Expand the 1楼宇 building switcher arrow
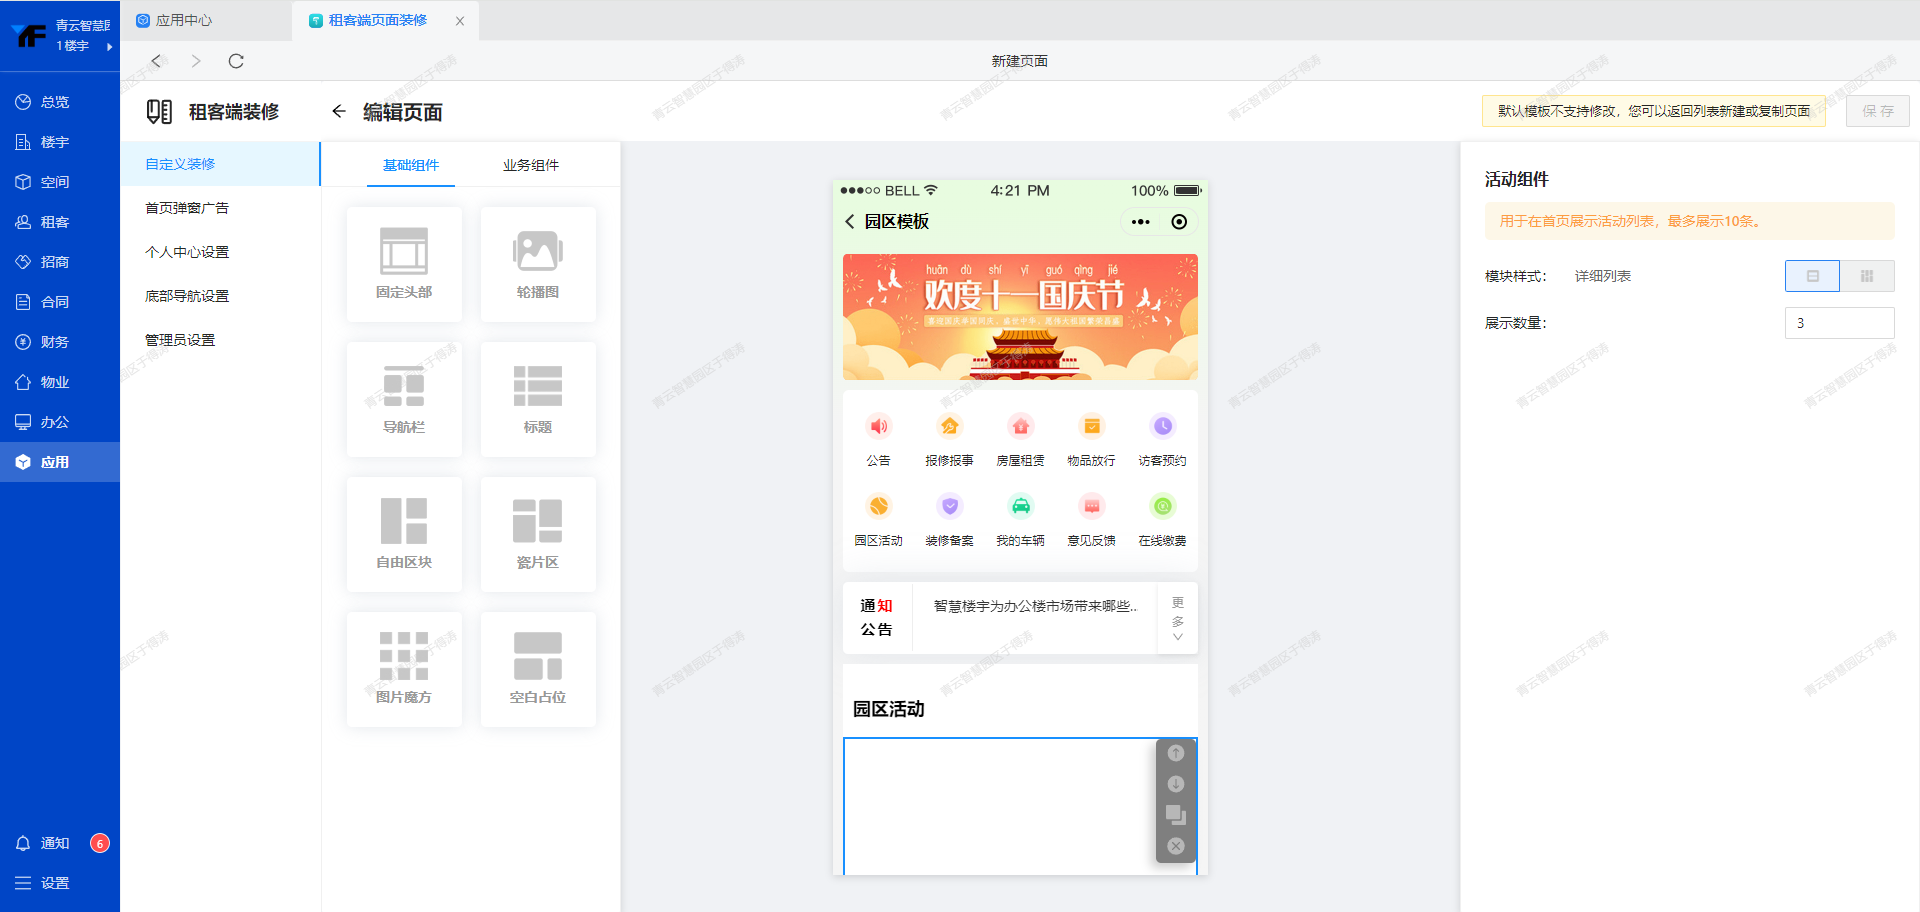This screenshot has width=1920, height=912. 109,46
